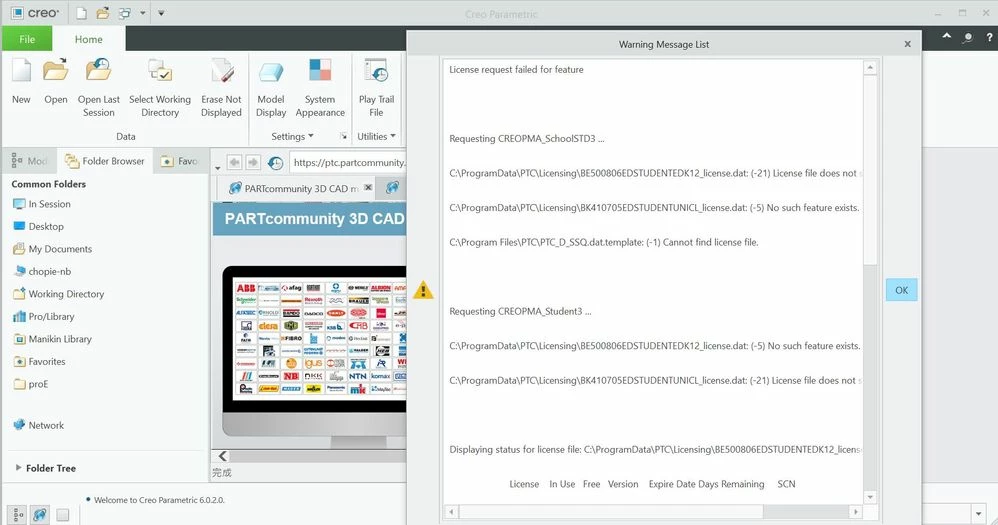Screen dimensions: 998x525
Task: Open In Session common folder
Action: (42, 204)
